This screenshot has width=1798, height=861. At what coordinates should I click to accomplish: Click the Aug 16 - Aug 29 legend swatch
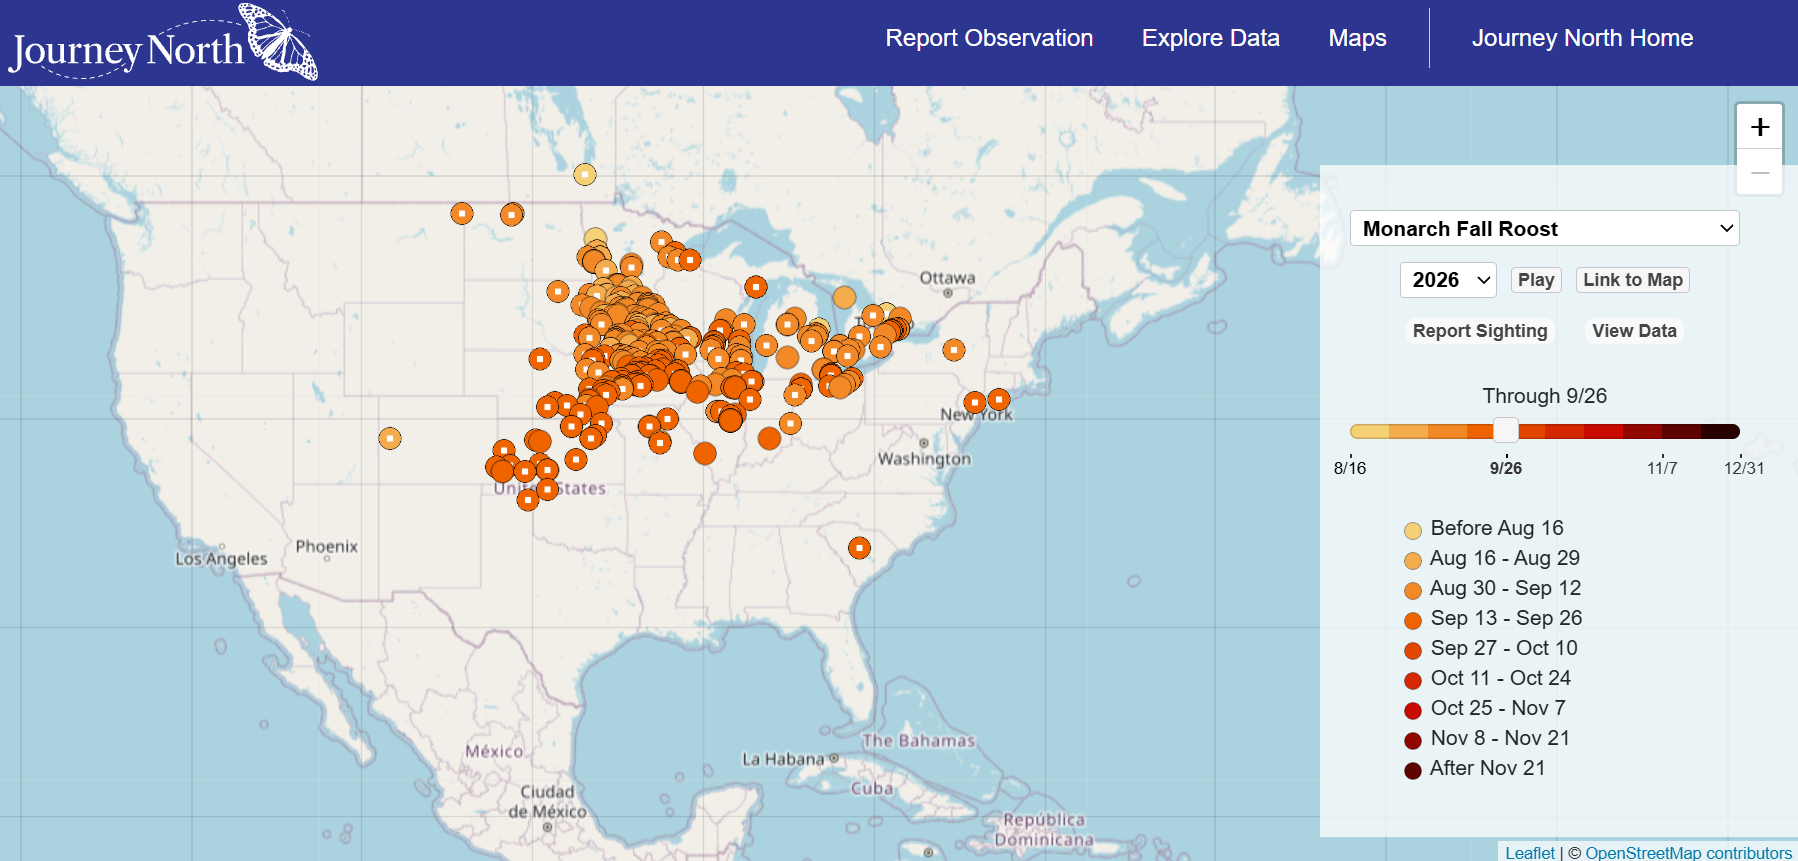[1413, 560]
